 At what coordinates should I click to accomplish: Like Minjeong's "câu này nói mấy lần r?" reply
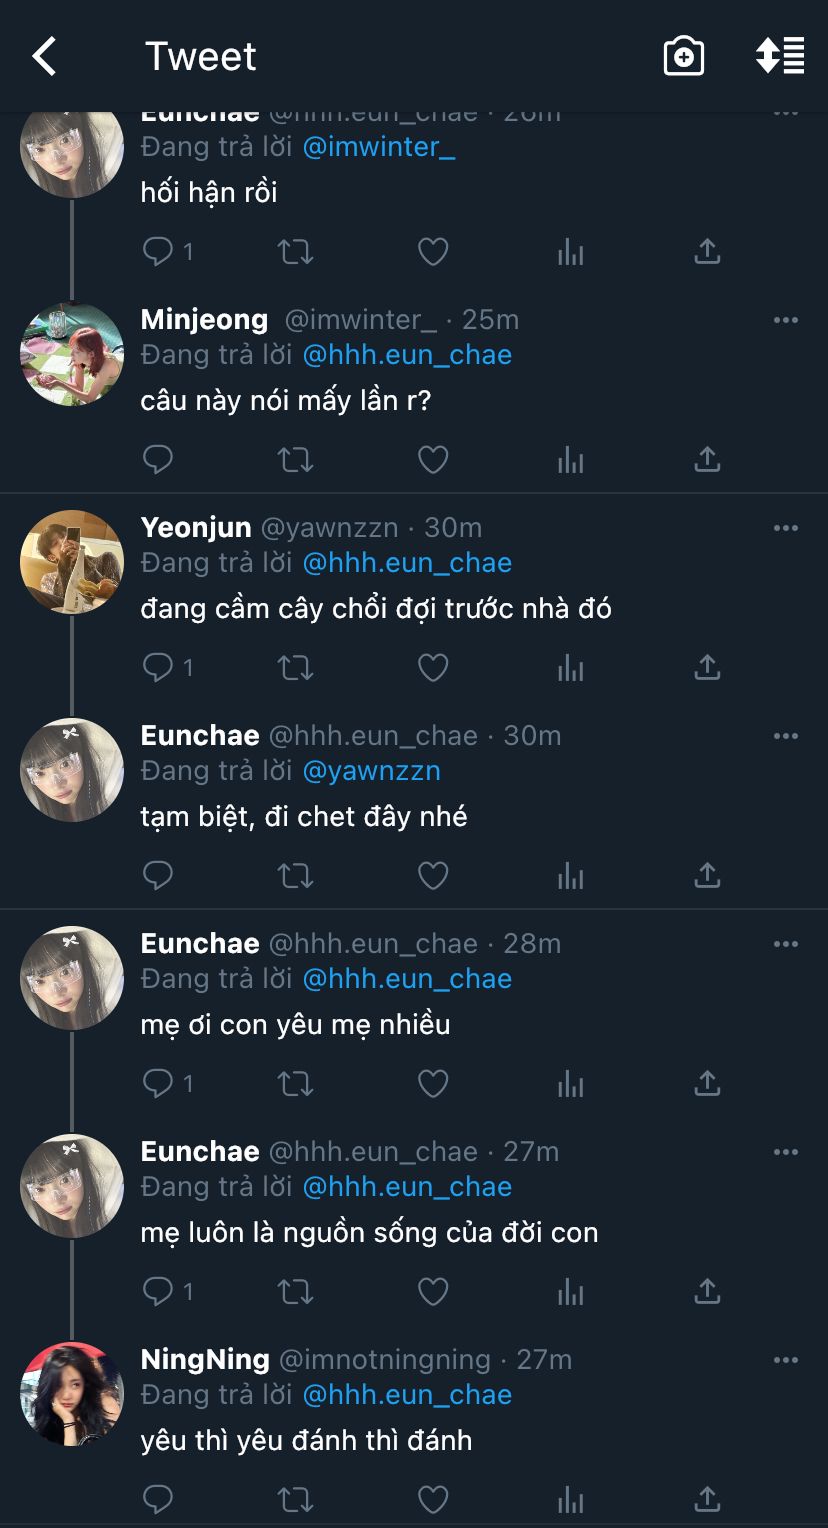coord(432,459)
